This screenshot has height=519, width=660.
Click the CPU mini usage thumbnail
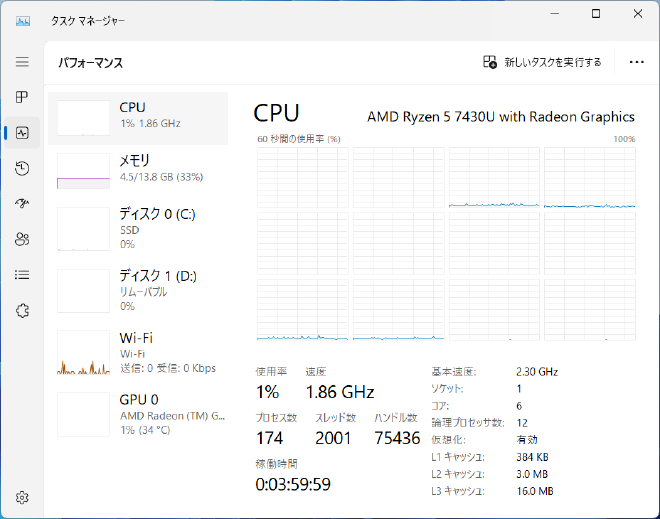83,118
